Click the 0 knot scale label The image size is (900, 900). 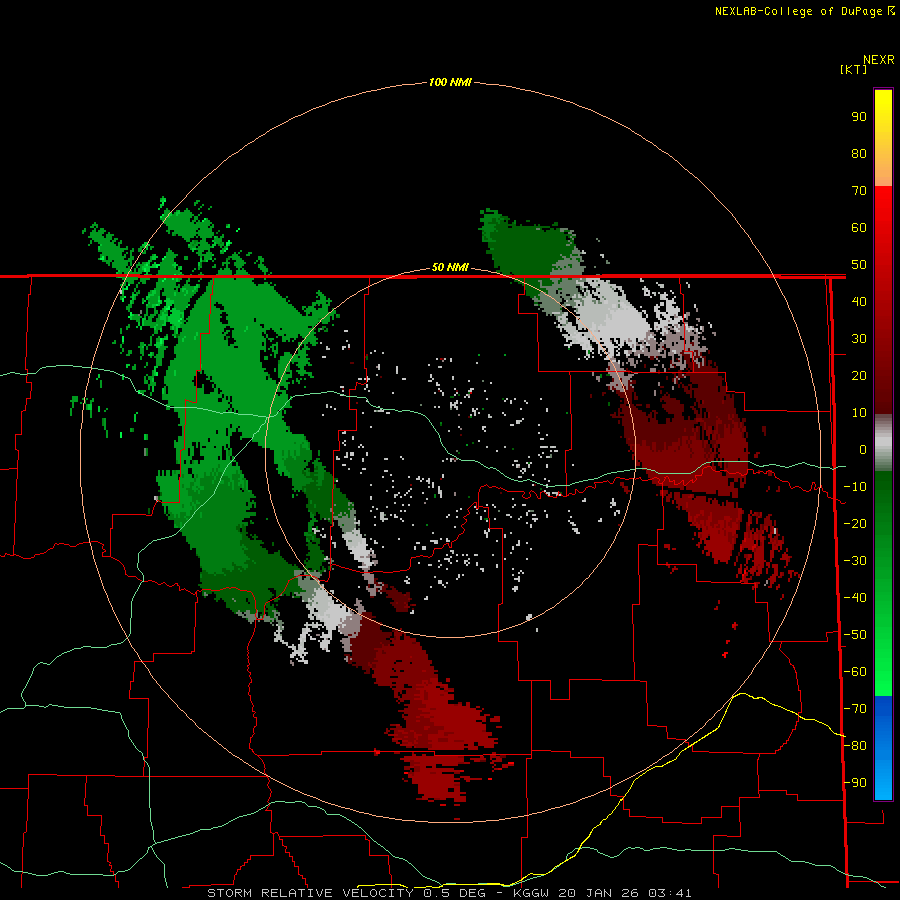[863, 449]
